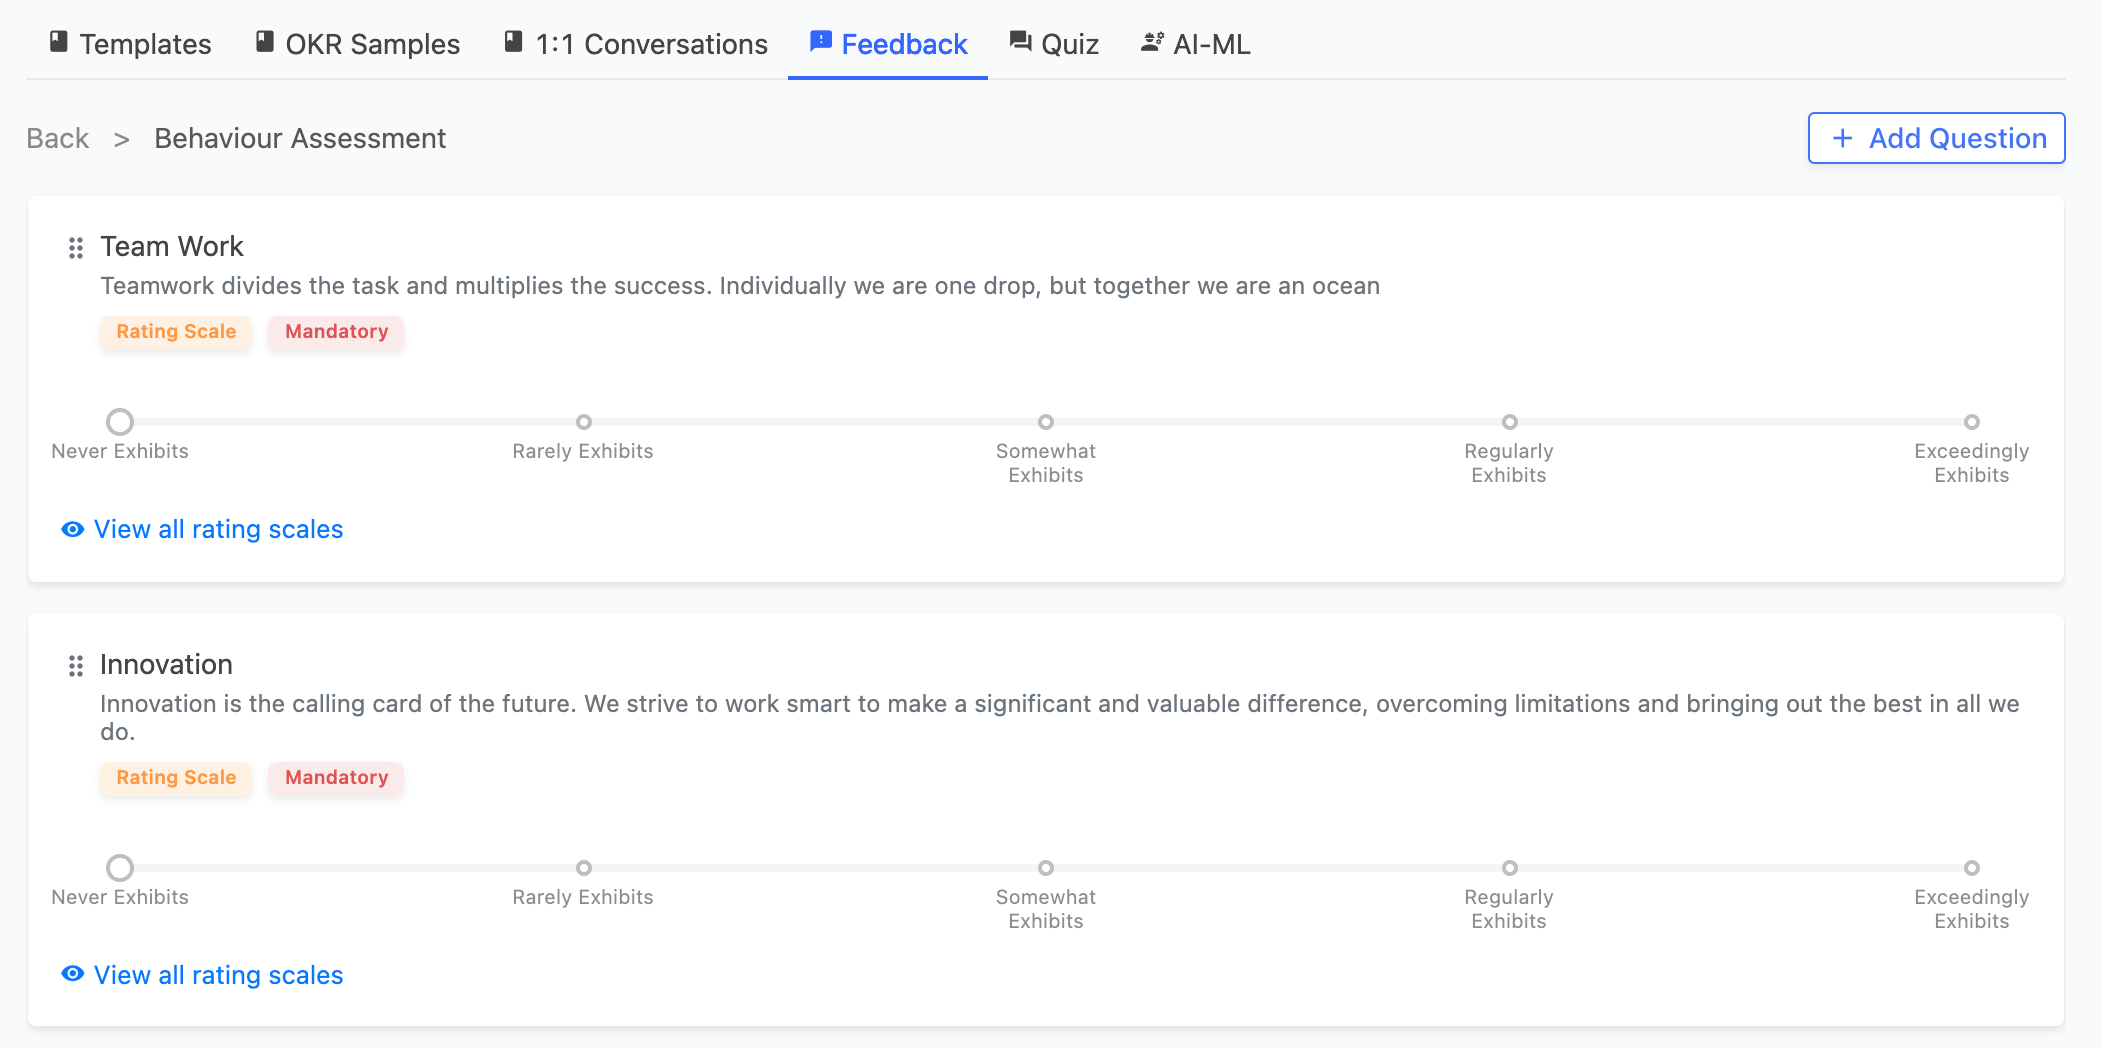View all rating scales for Innovation
Viewport: 2102px width, 1048px height.
click(203, 975)
